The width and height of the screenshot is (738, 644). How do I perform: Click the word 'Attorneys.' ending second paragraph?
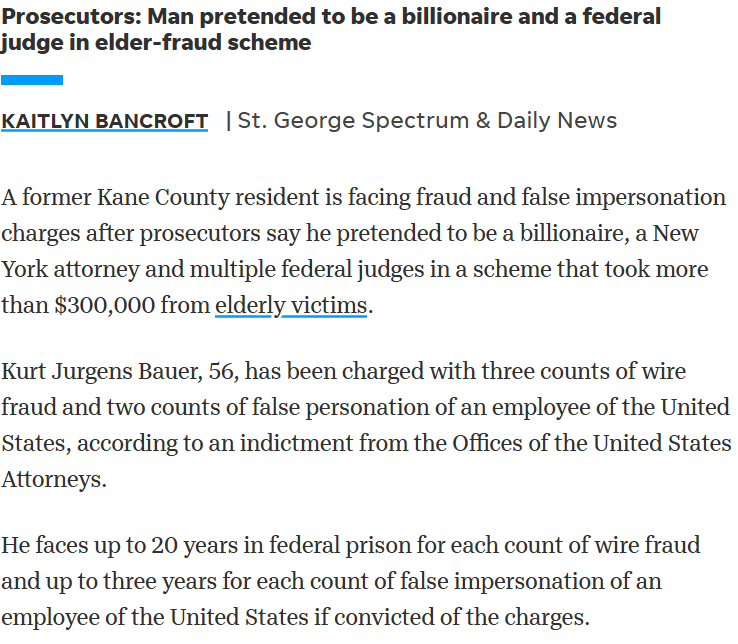[54, 479]
